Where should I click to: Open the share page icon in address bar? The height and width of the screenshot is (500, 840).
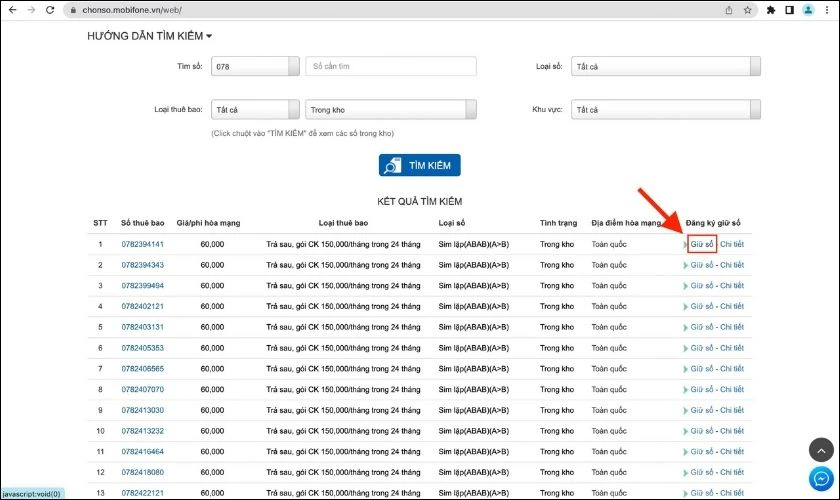click(729, 10)
